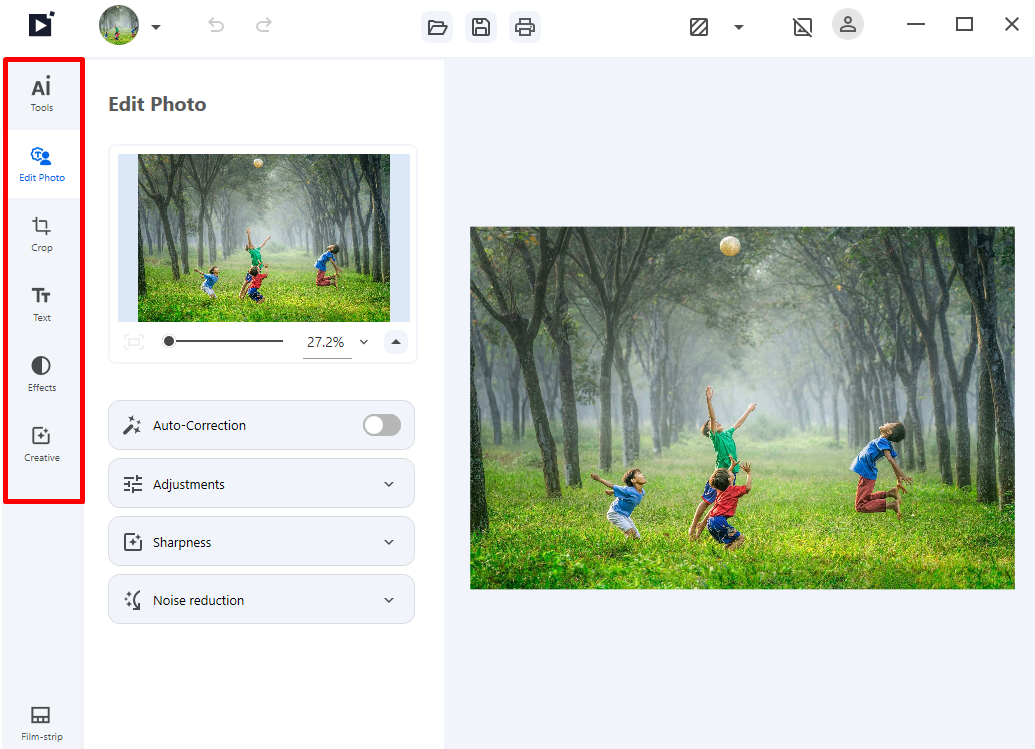Screen dimensions: 1035x749
Task: Click the zoom slider handle
Action: 169,341
